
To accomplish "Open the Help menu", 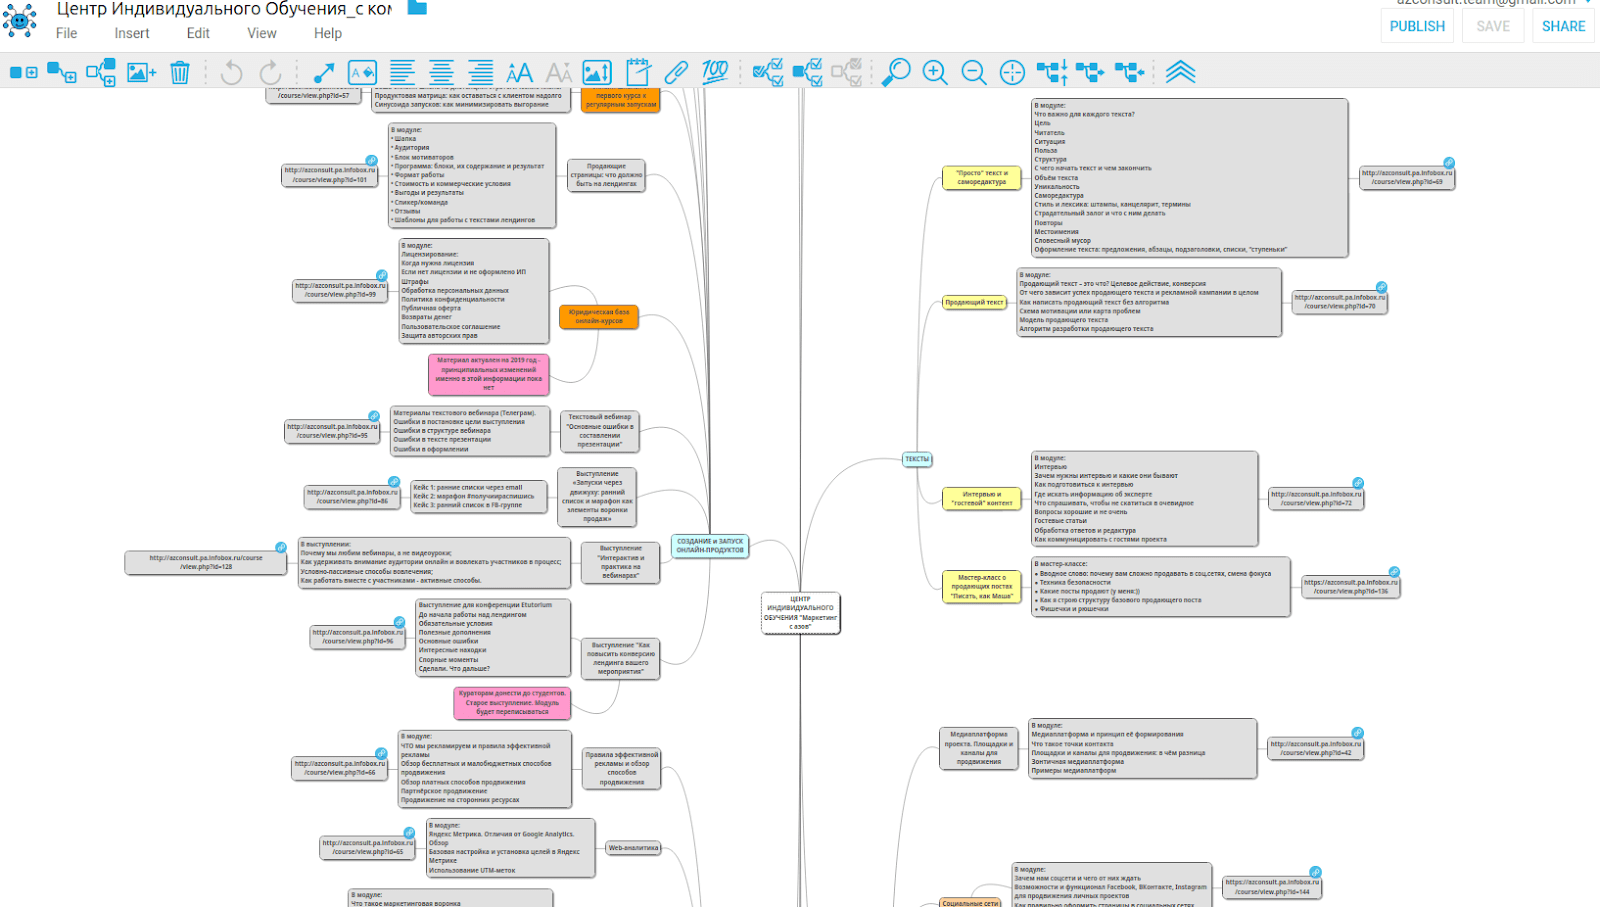I will 328,33.
